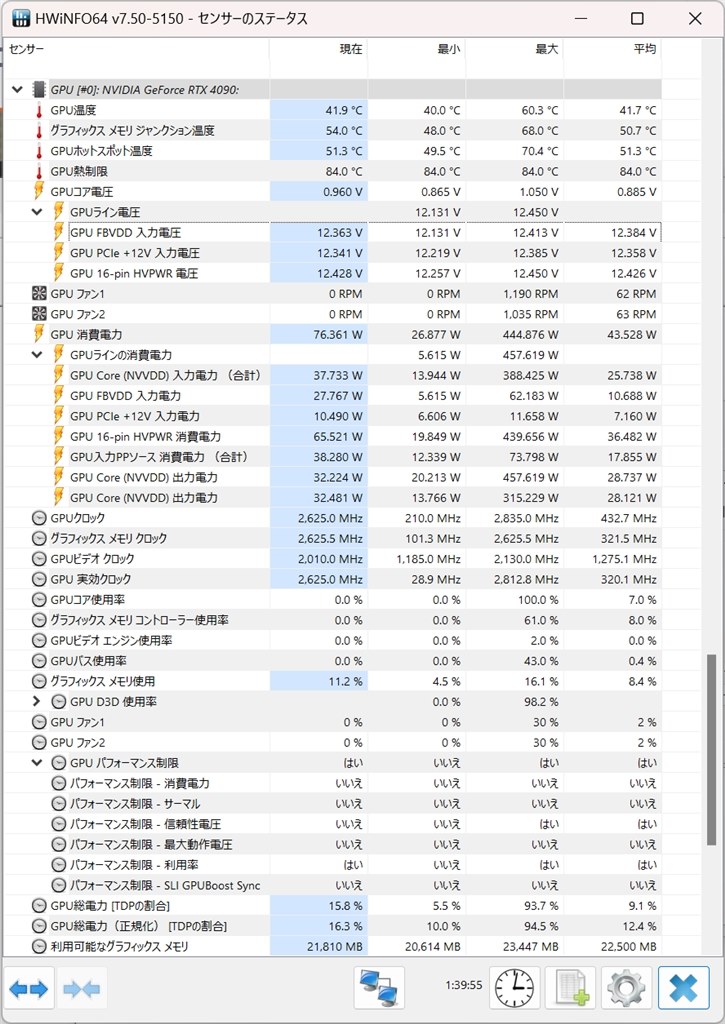Viewport: 725px width, 1024px height.
Task: Click the 2,625.0 MHz current GPUクロック value
Action: 330,518
